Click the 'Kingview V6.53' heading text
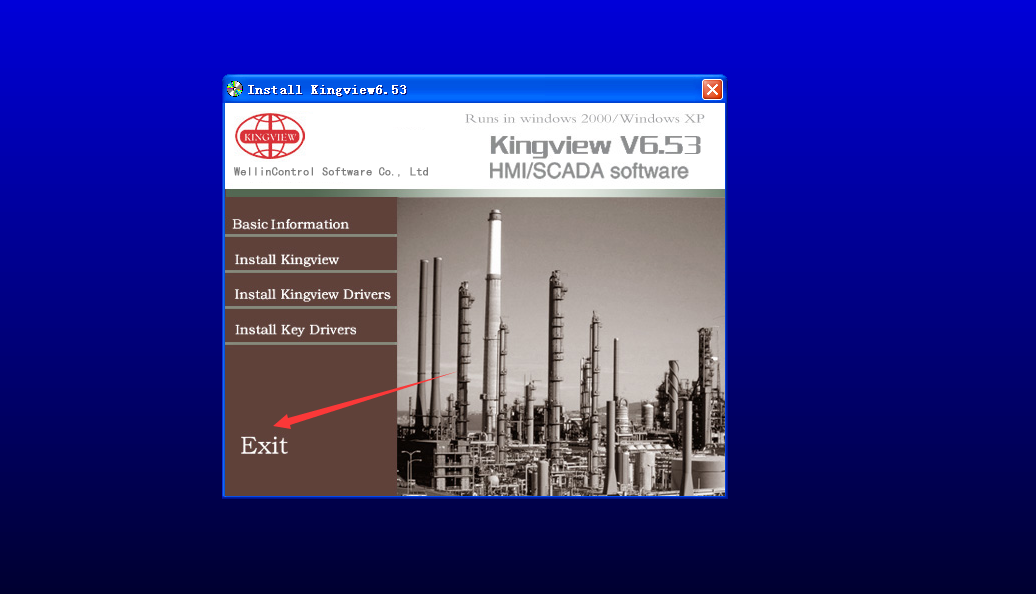 [595, 145]
